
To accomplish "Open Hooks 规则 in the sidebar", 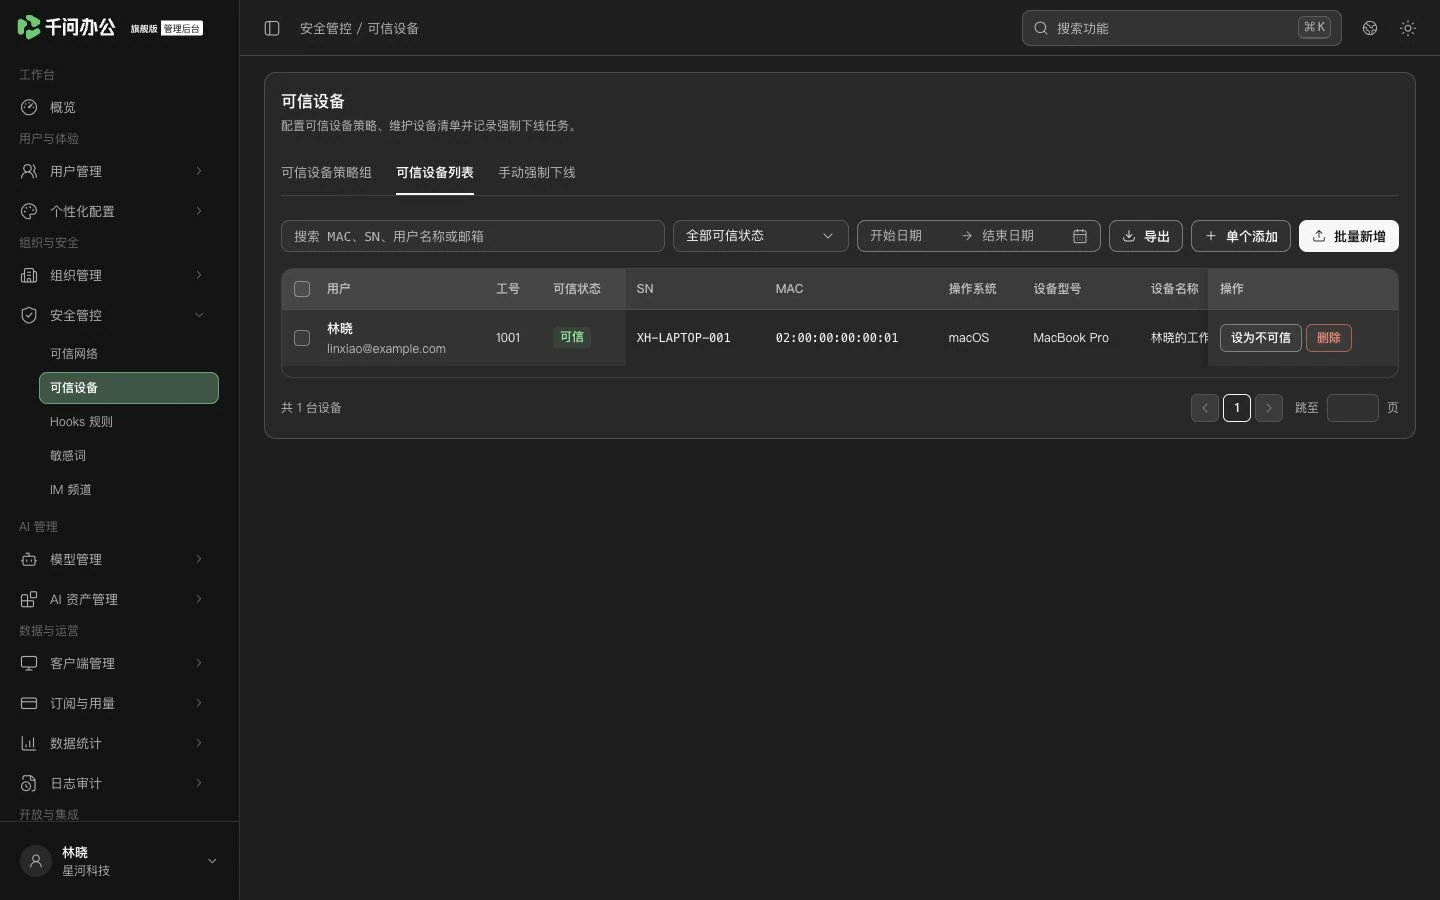I will click(129, 422).
